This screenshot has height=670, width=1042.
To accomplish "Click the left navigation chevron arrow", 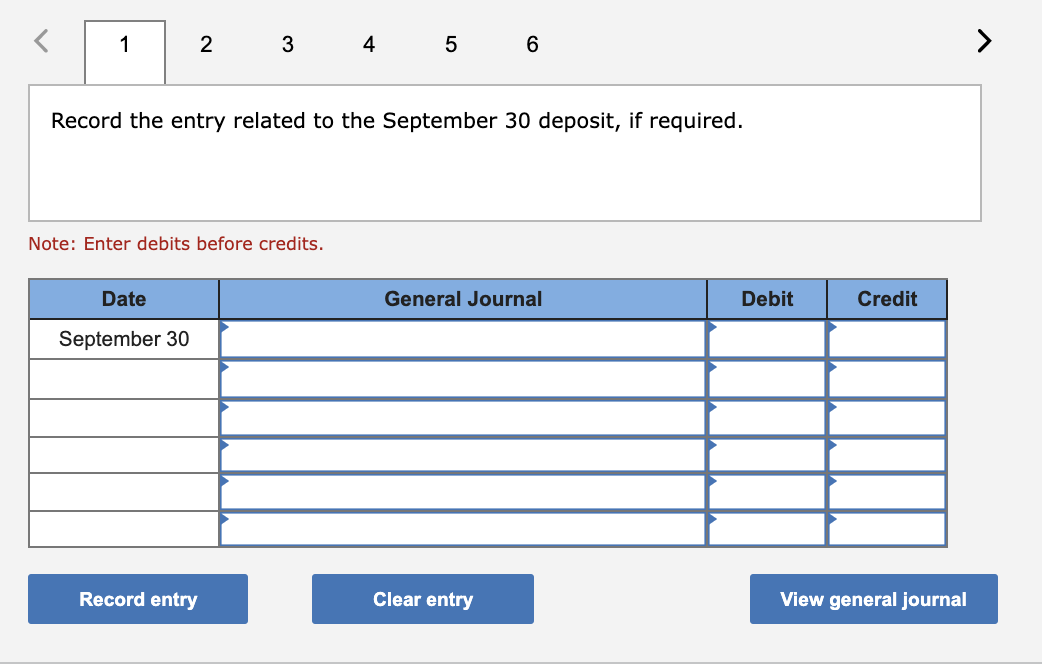I will (40, 41).
